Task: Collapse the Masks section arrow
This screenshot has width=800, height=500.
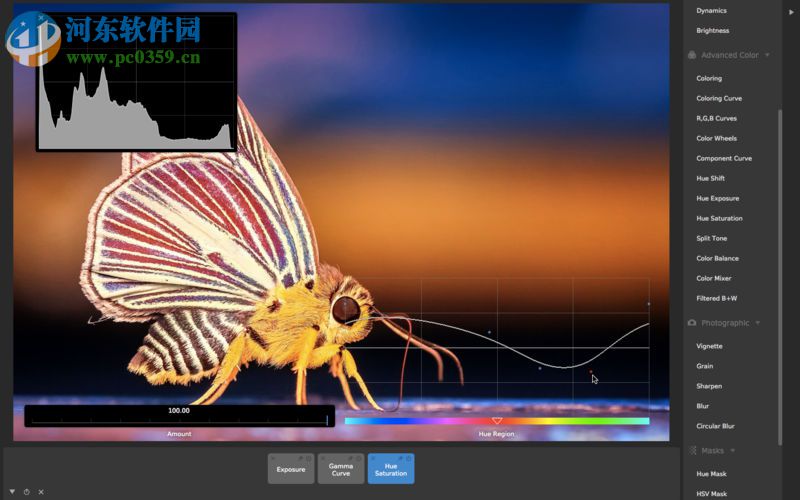Action: pos(733,450)
